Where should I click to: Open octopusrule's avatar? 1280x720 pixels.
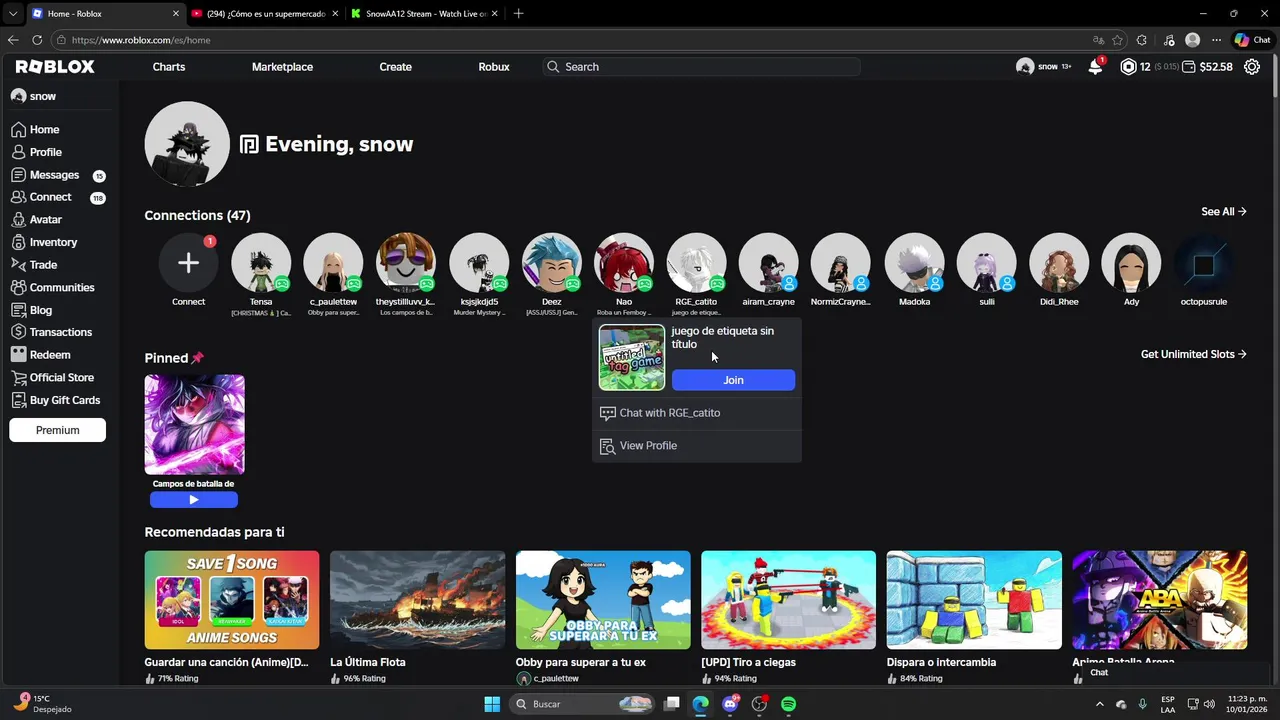pos(1204,263)
